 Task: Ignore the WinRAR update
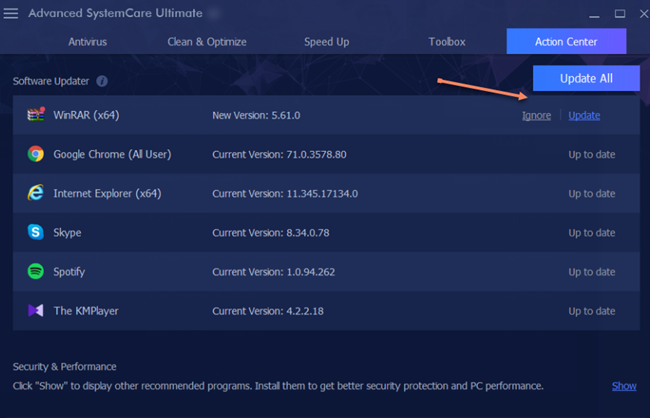click(536, 115)
